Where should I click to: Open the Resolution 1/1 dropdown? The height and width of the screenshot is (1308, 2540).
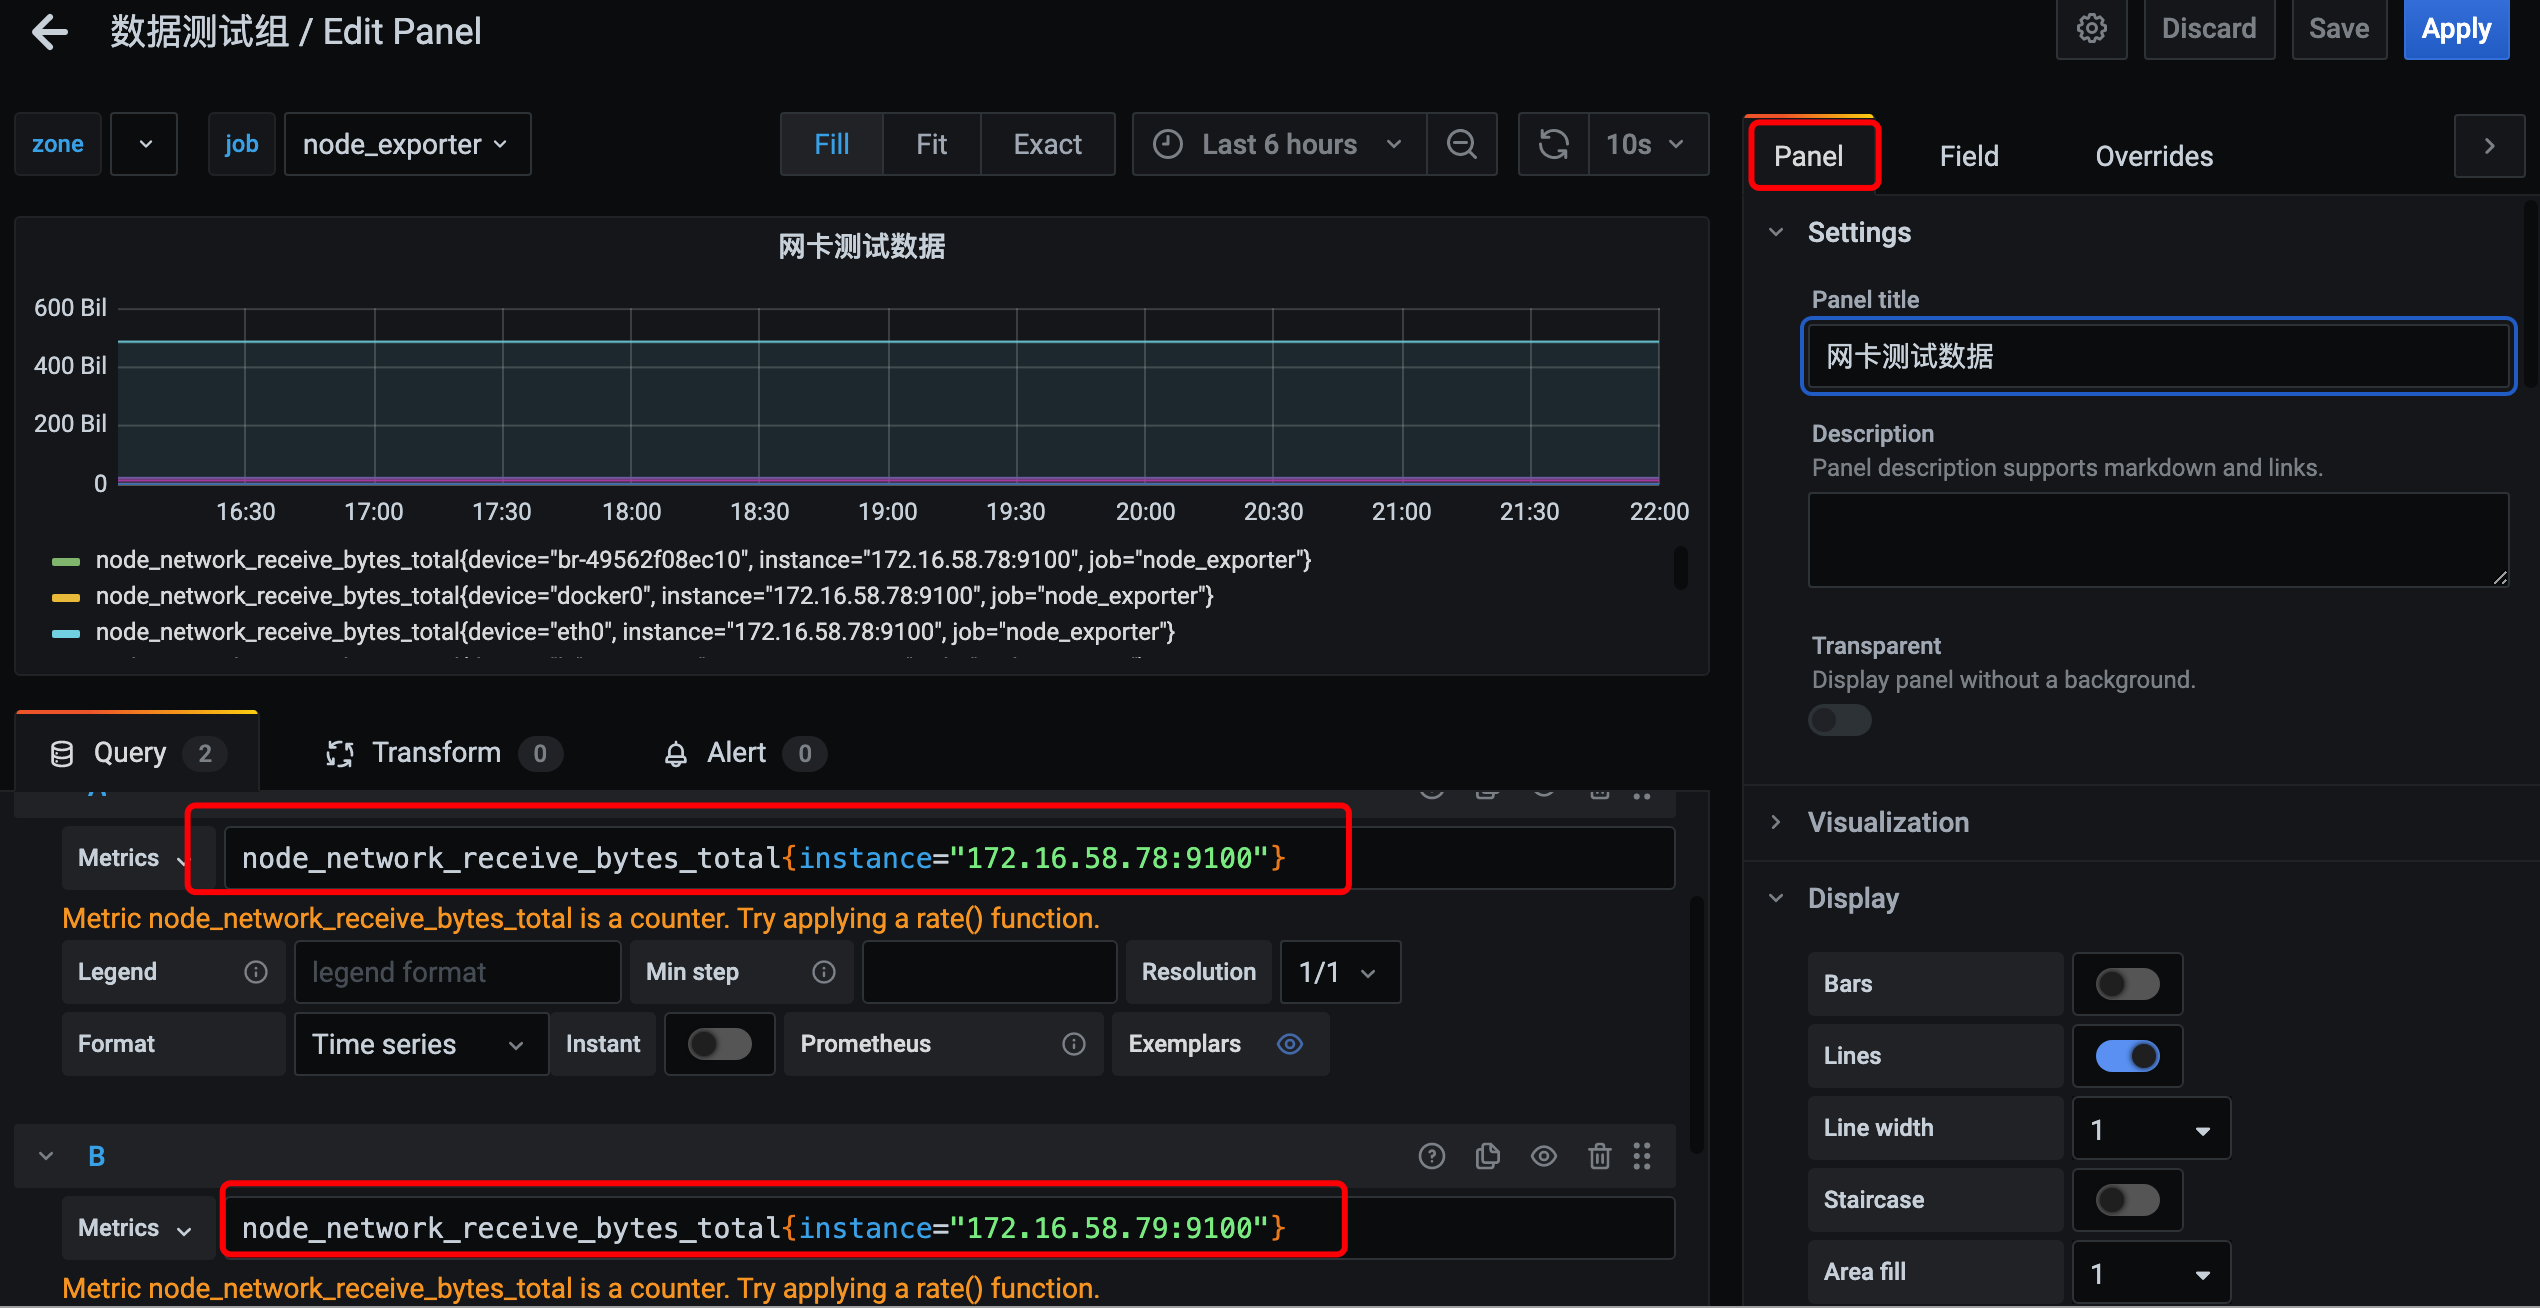1340,972
